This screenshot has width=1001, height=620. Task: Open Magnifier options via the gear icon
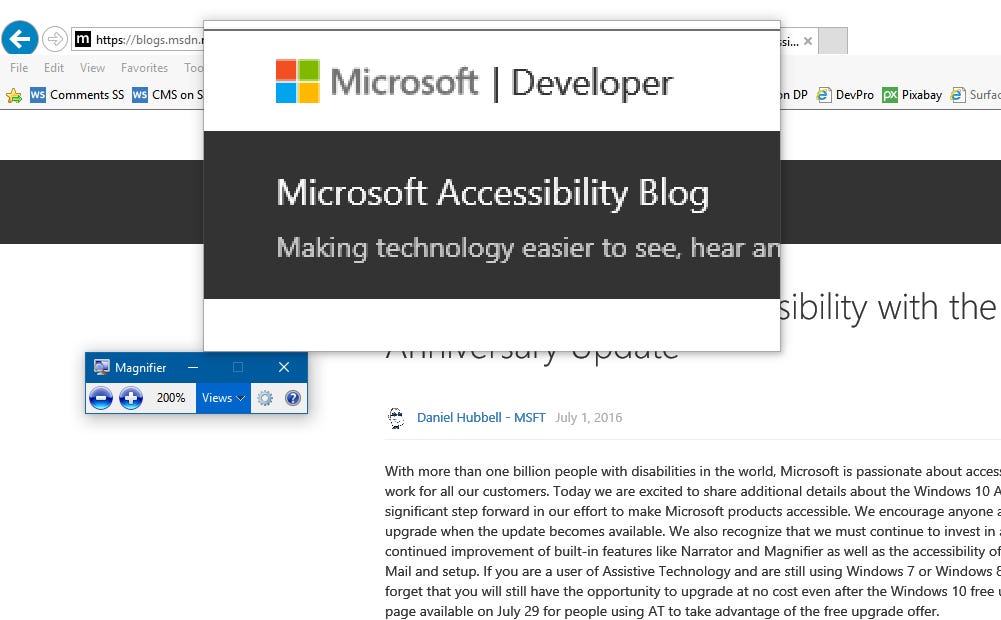264,398
